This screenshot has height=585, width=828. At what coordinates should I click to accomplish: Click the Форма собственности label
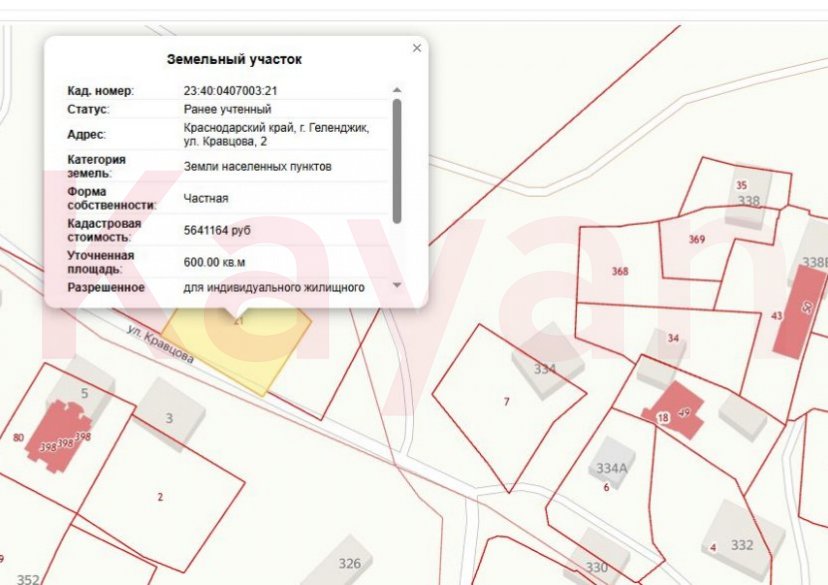111,199
